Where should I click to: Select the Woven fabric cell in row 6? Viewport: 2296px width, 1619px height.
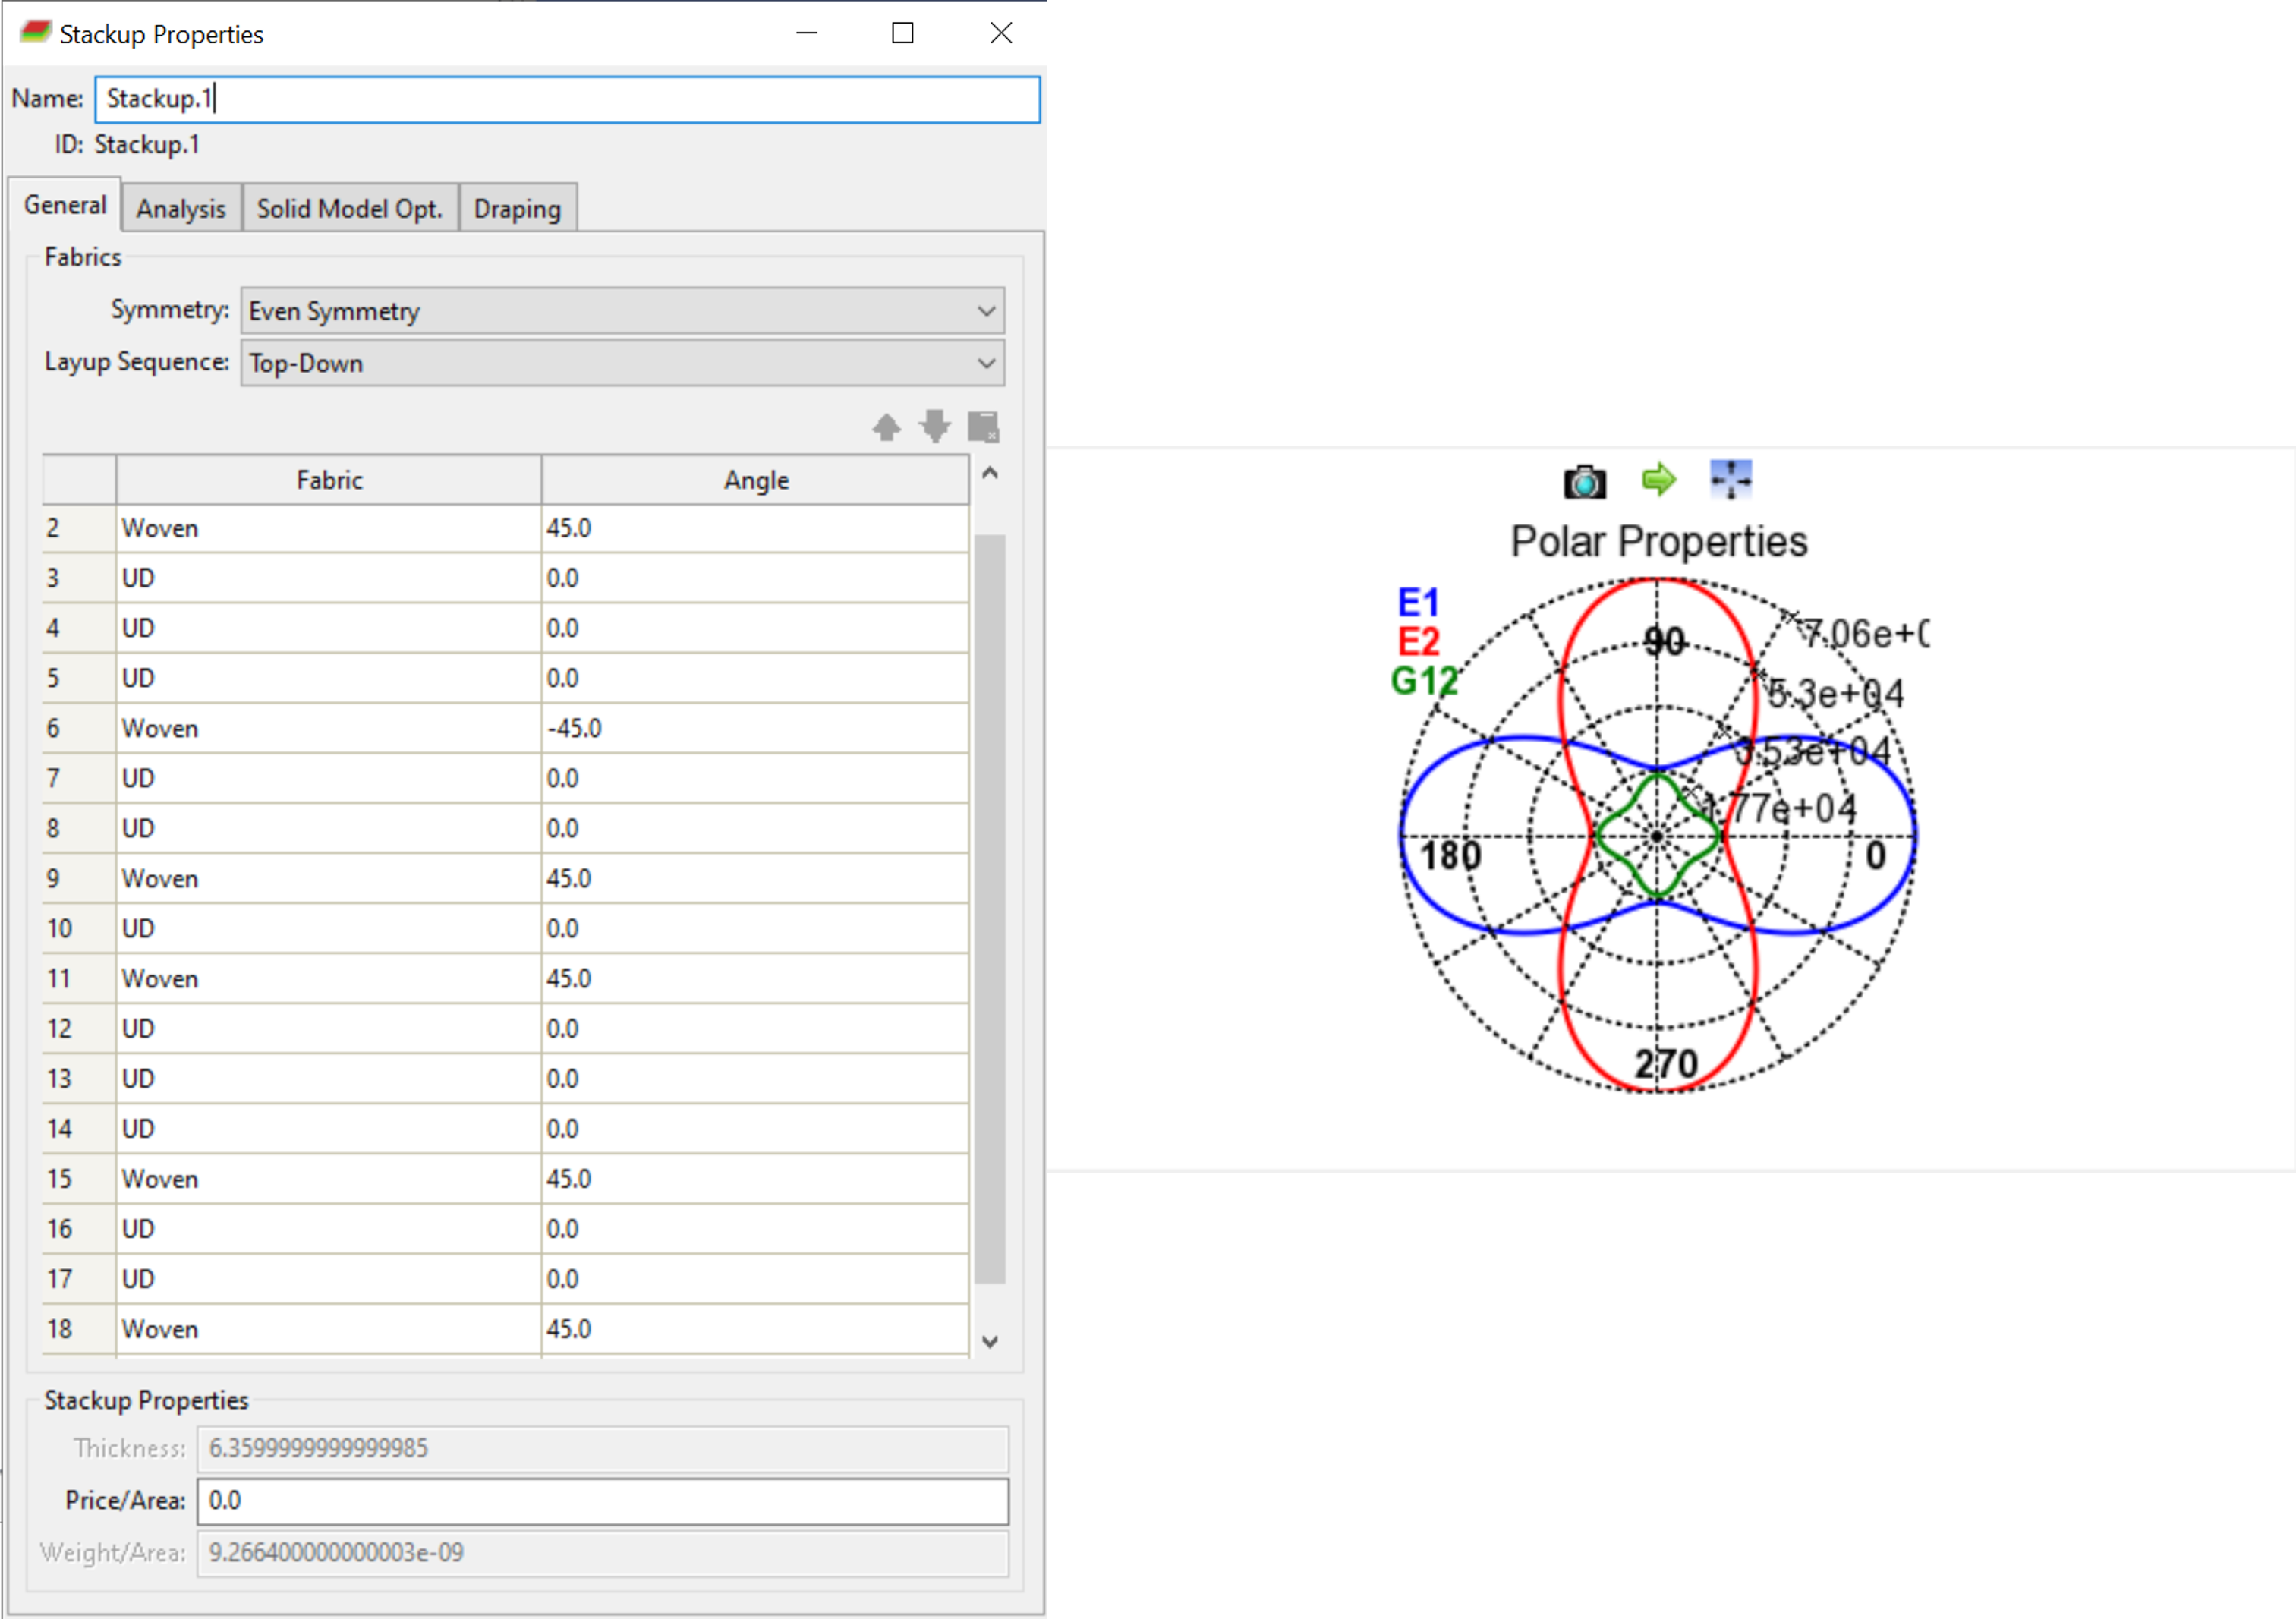[328, 728]
